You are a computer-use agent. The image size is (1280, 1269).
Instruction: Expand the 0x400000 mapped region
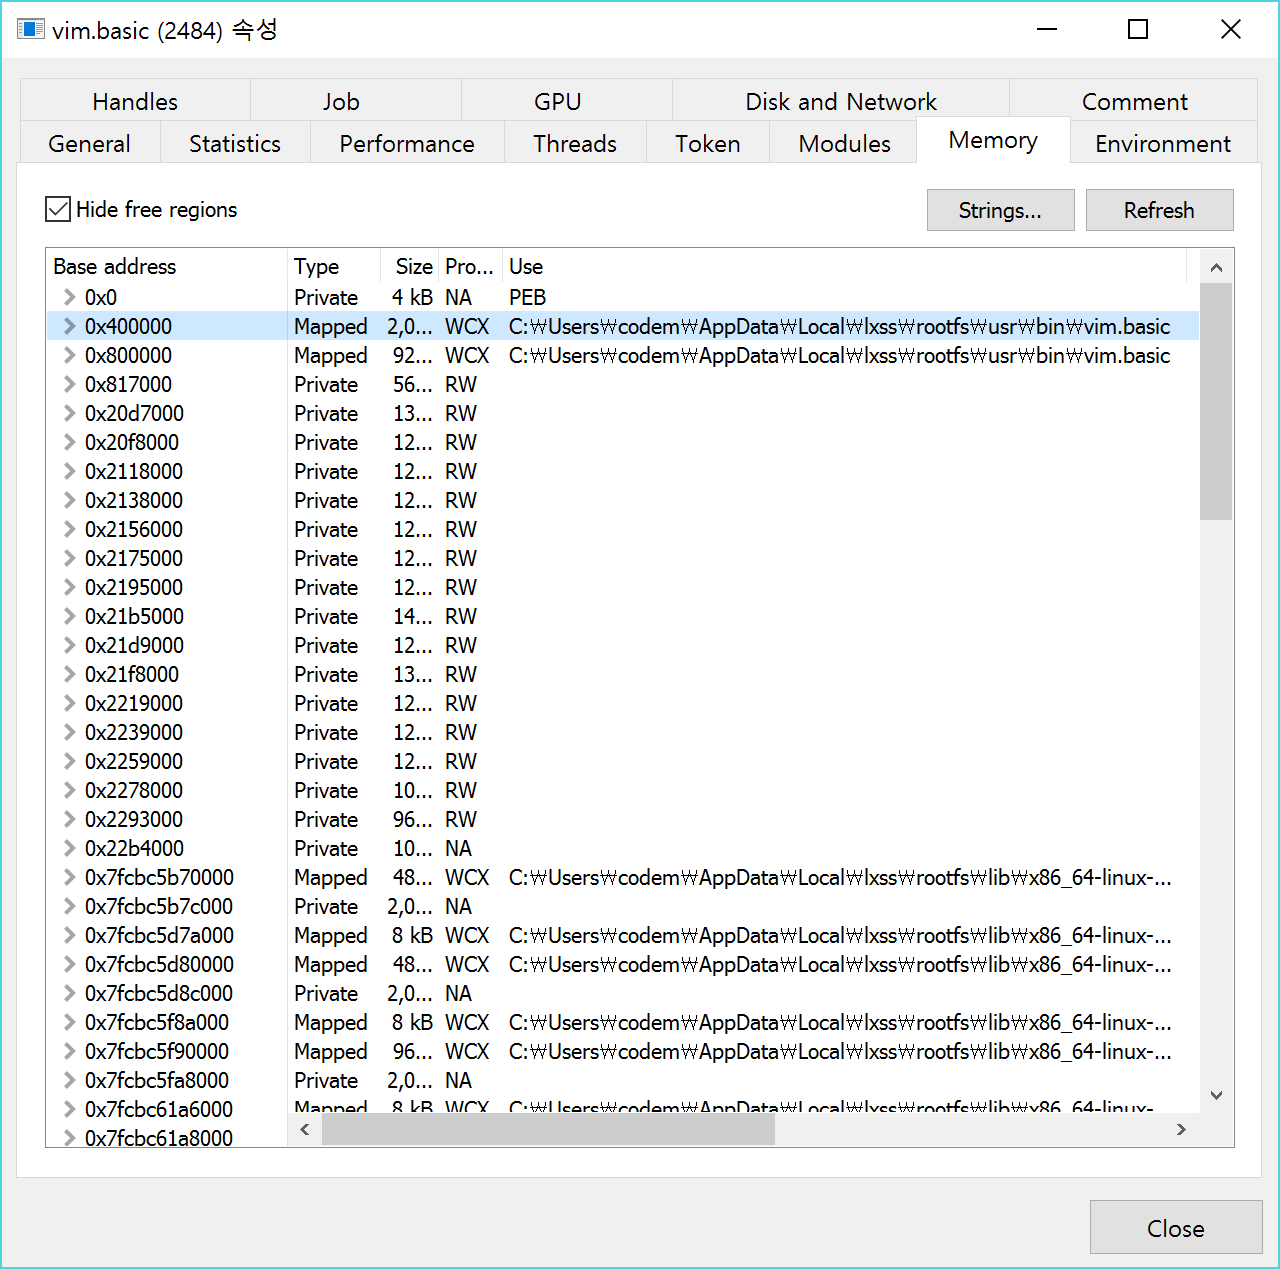tap(69, 326)
